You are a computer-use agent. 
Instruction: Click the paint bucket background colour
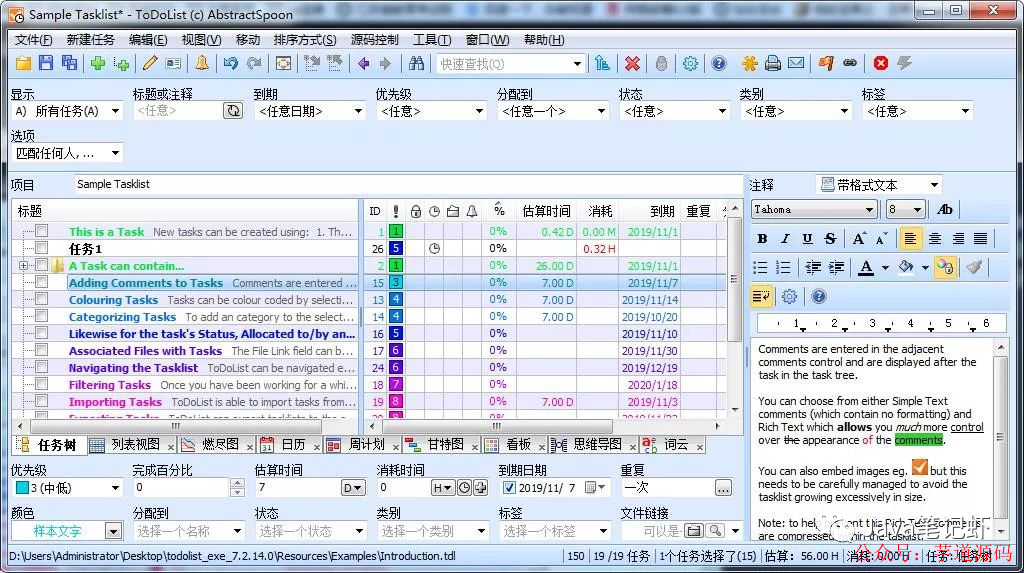[x=906, y=267]
